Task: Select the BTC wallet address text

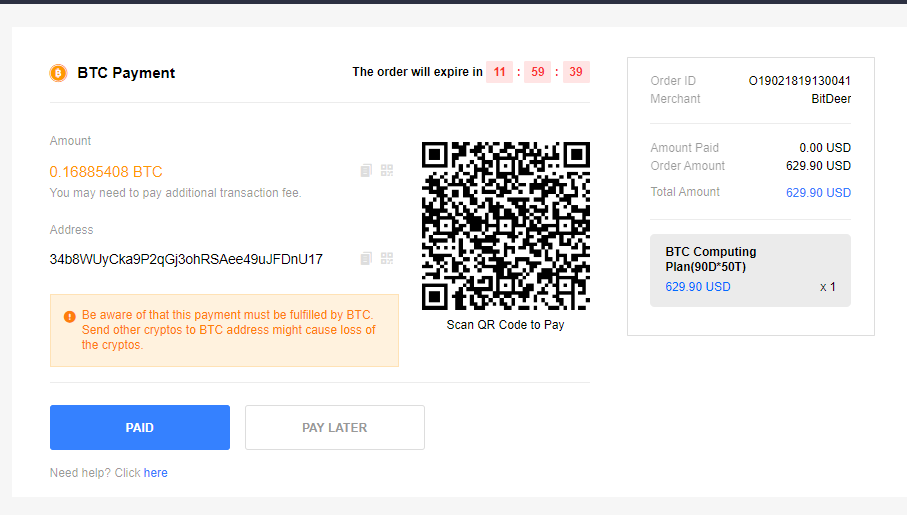Action: pos(186,259)
